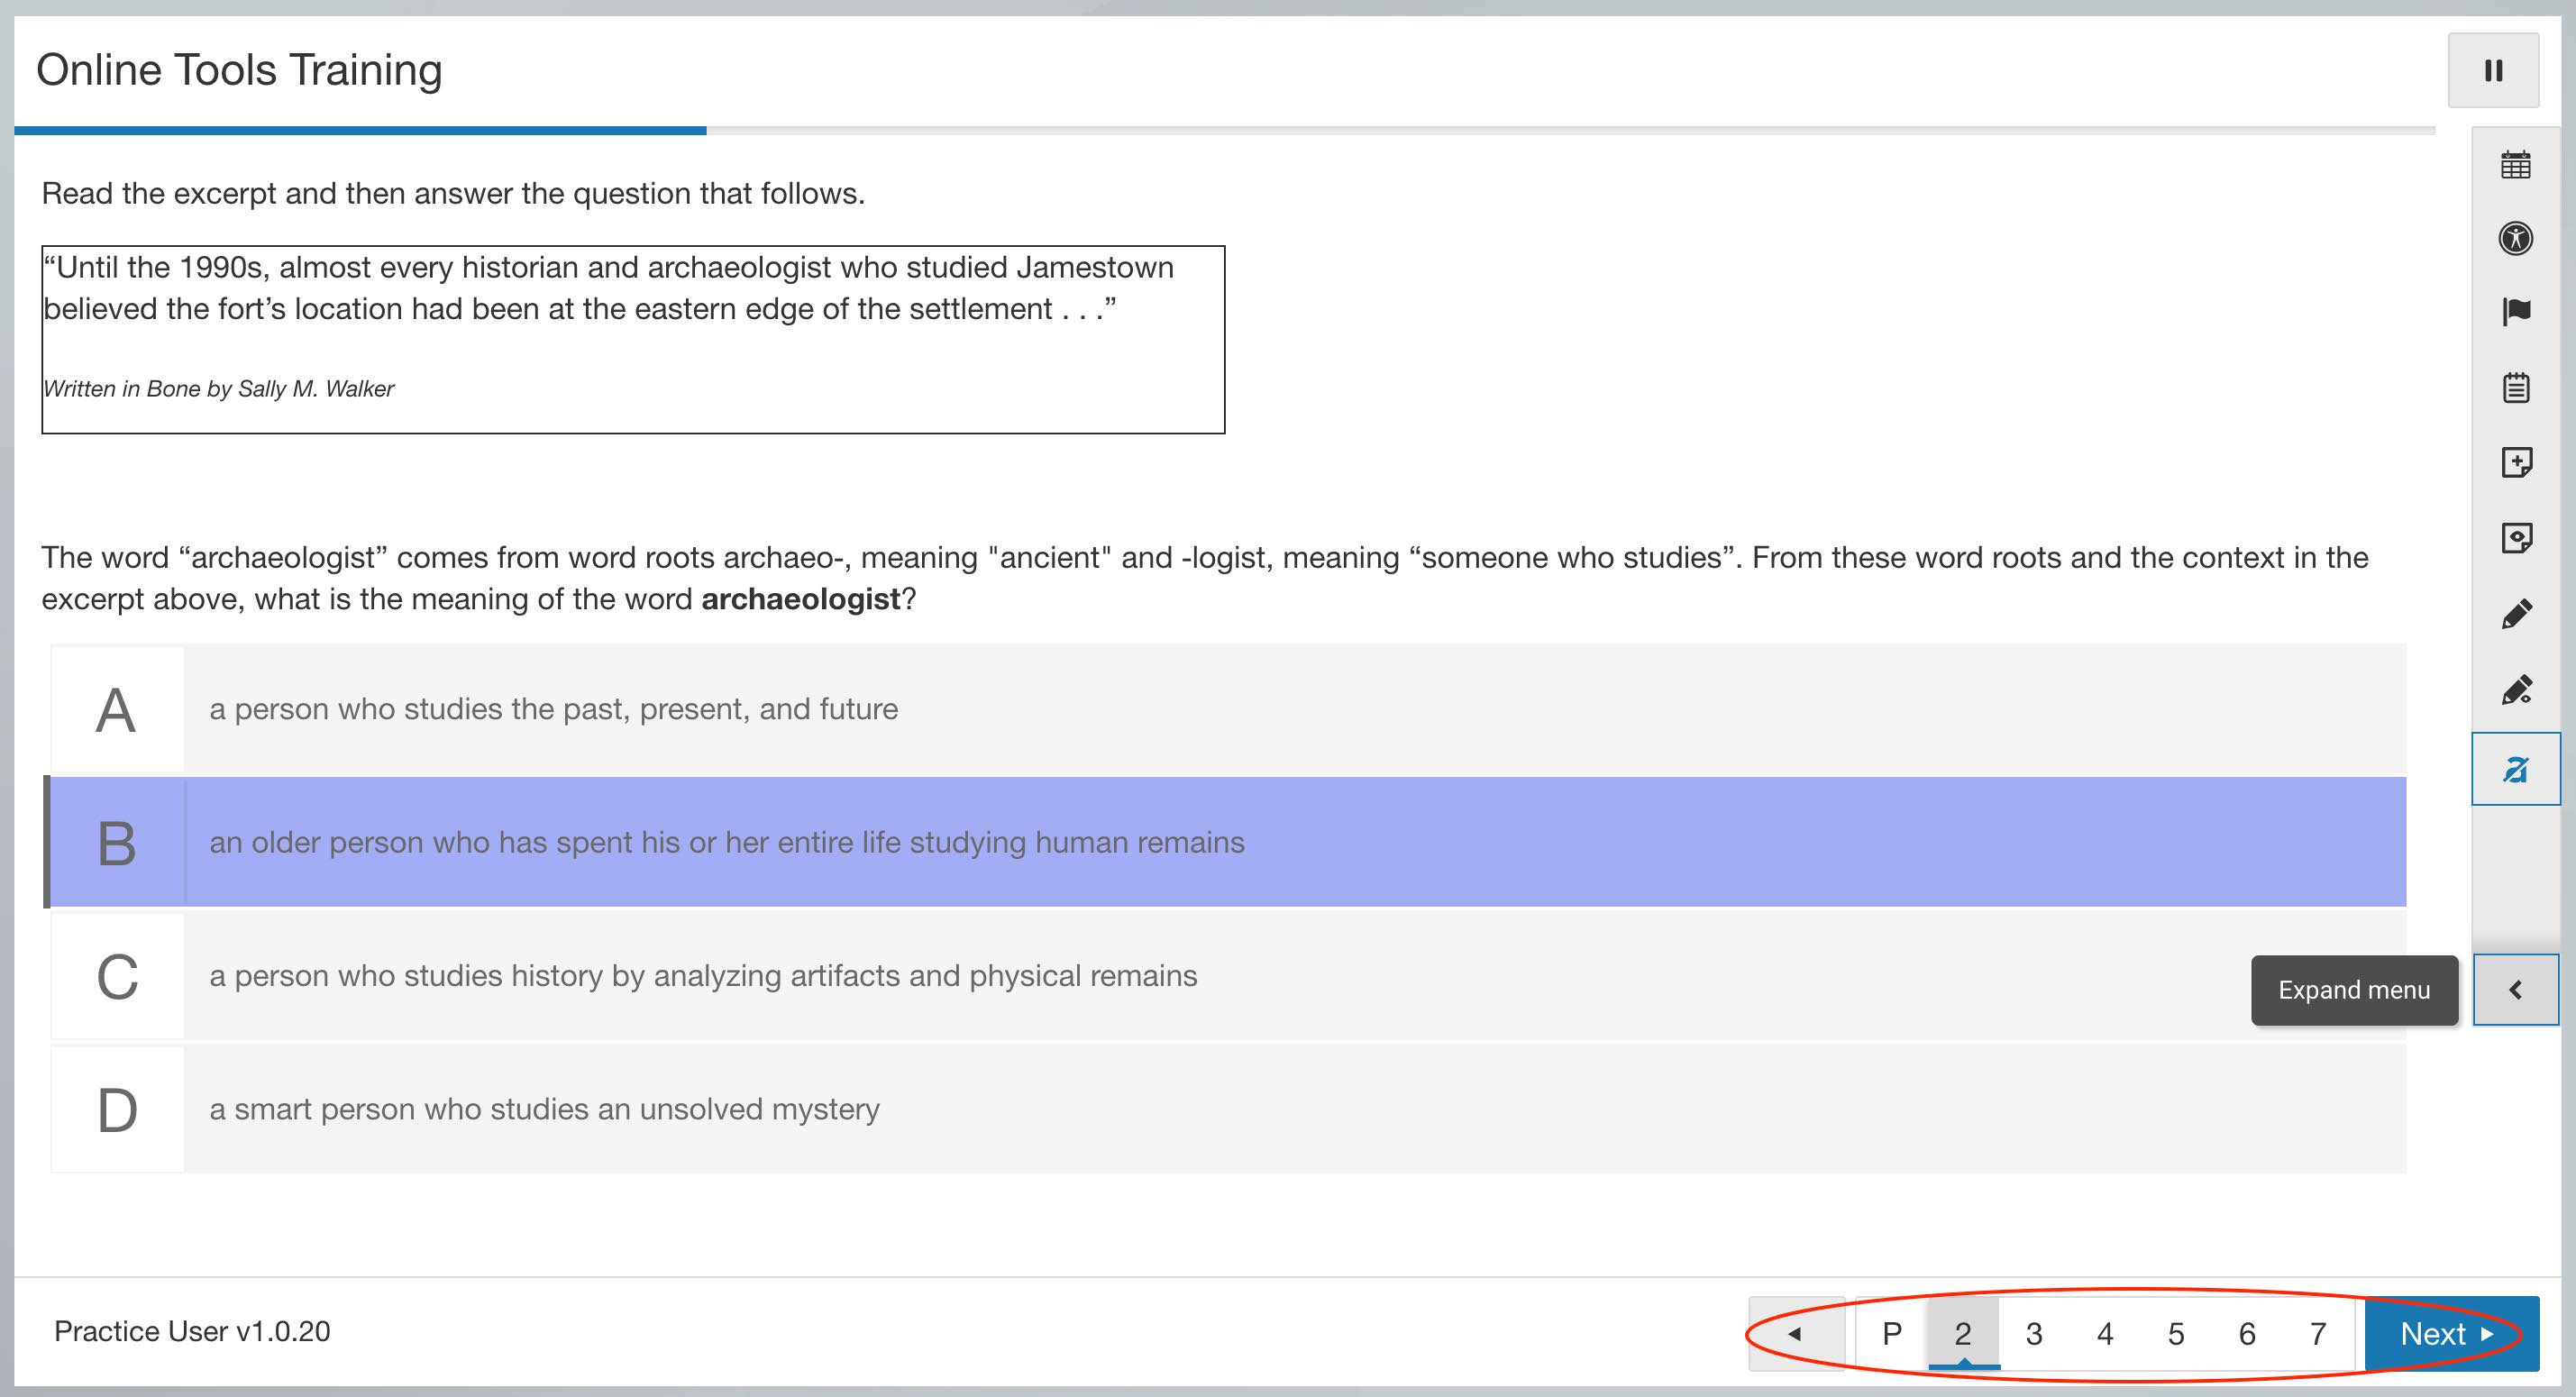Image resolution: width=2576 pixels, height=1397 pixels.
Task: Click the Next button
Action: (2449, 1333)
